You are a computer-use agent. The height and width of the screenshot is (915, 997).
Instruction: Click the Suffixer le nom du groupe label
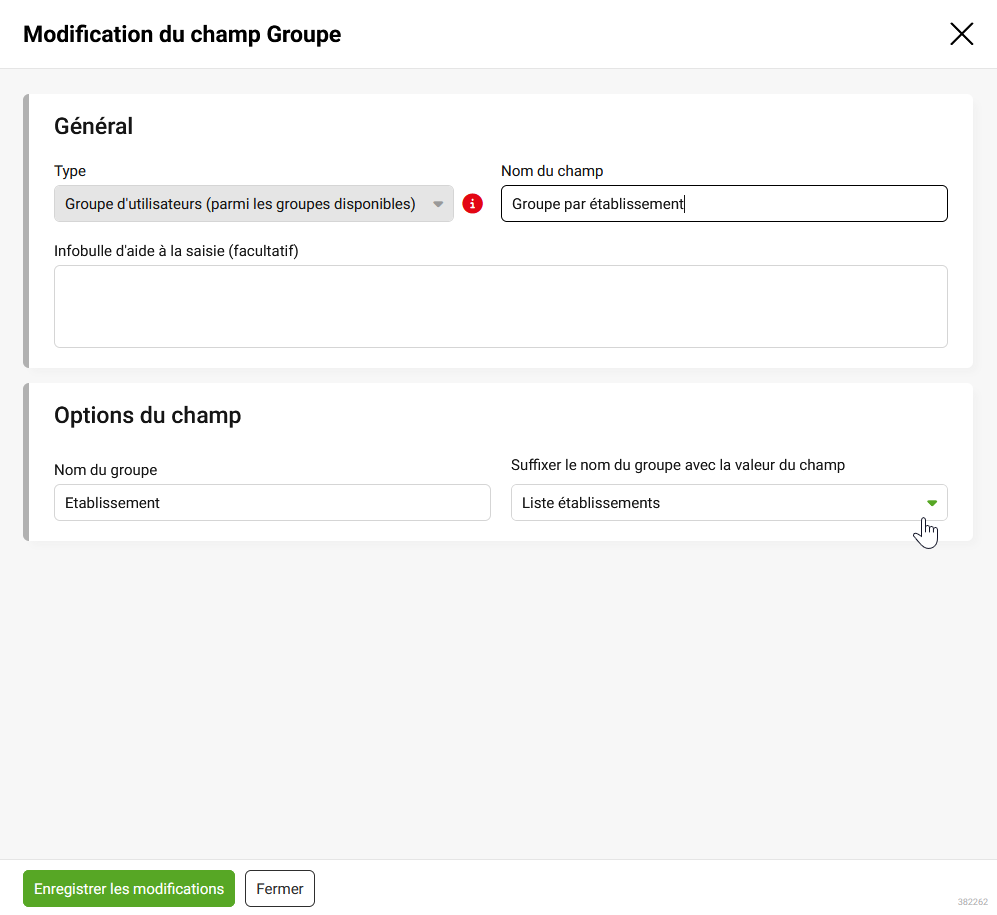tap(678, 465)
